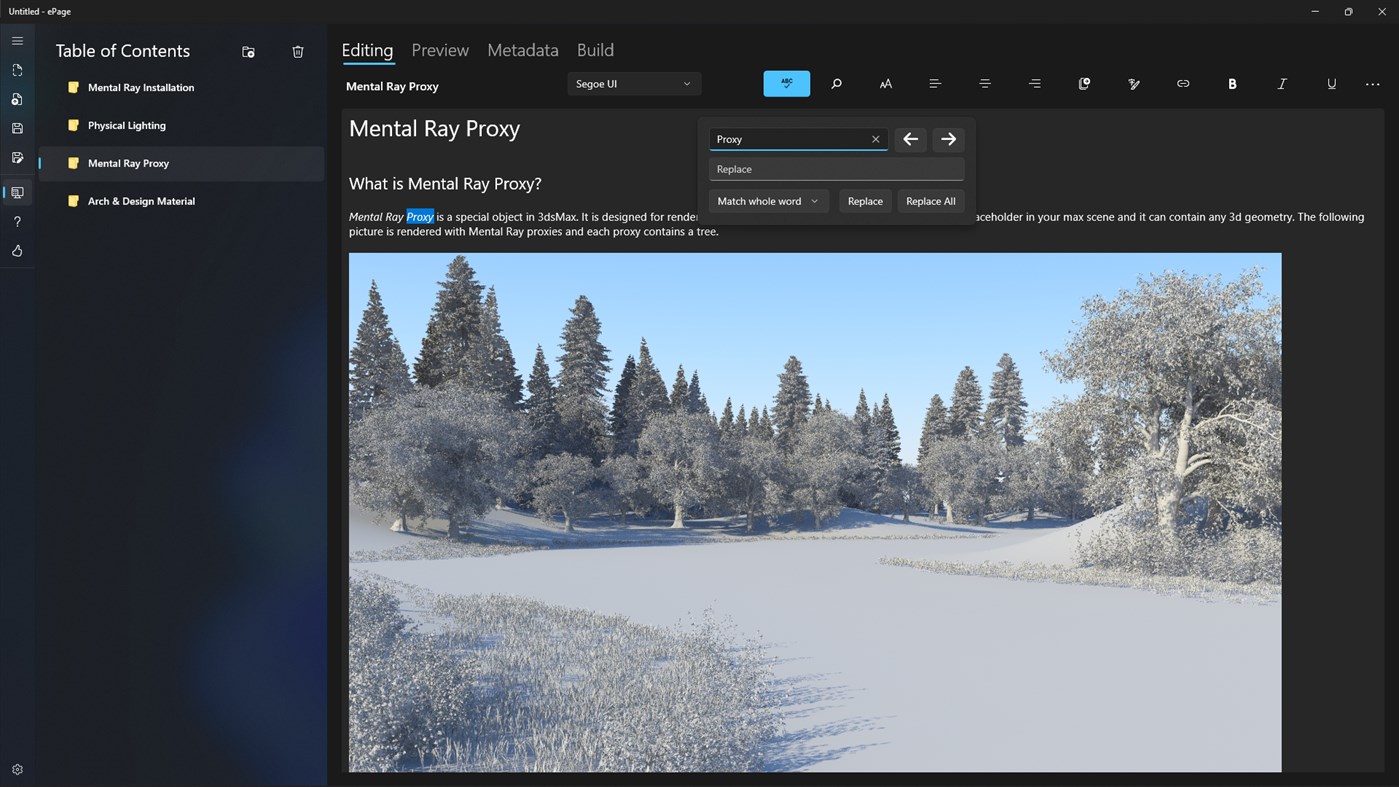Select the center align option
This screenshot has width=1399, height=787.
click(x=985, y=84)
